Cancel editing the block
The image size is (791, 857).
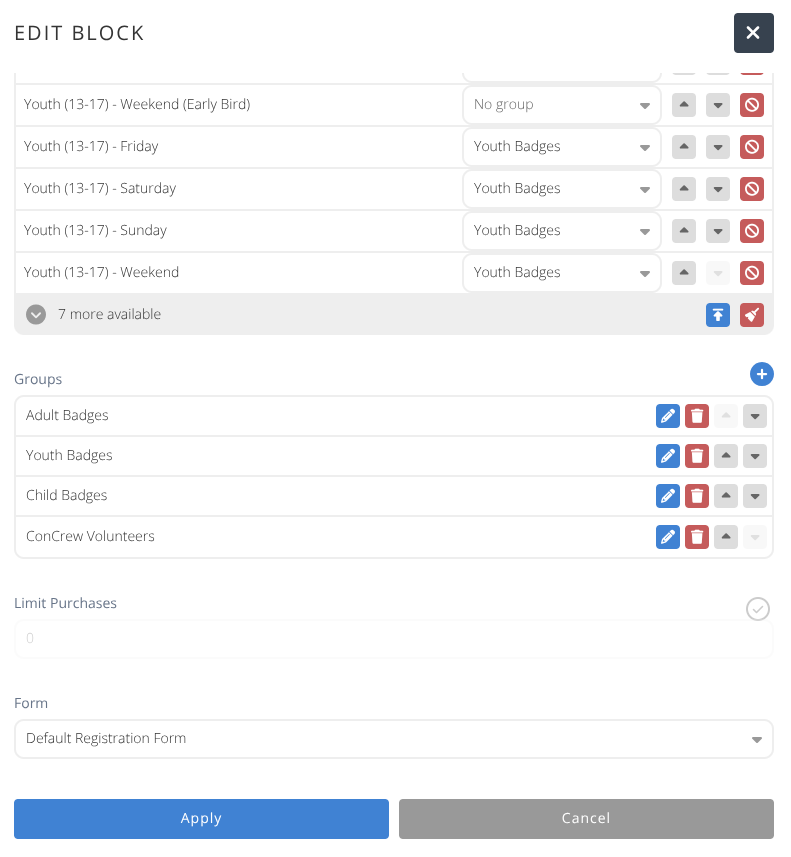(585, 818)
